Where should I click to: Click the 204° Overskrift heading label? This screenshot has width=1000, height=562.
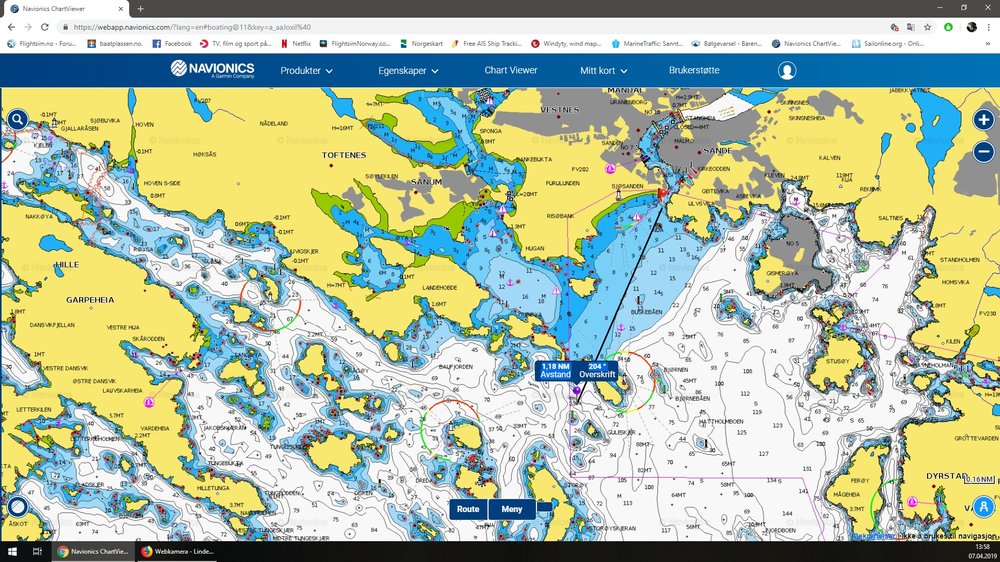click(x=597, y=371)
